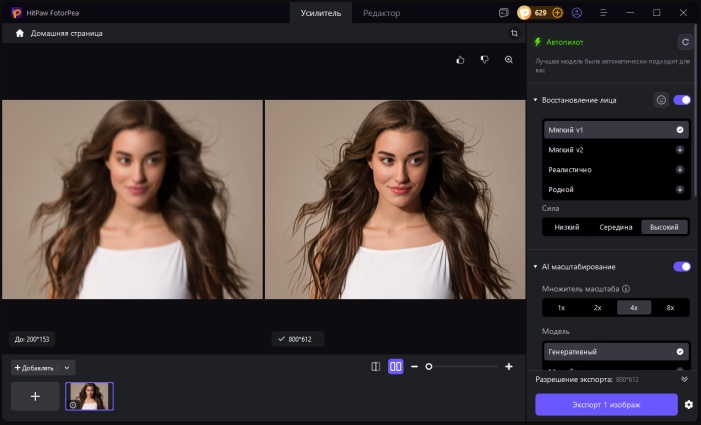The height and width of the screenshot is (425, 701).
Task: Expand the export resolution details chevron
Action: tap(684, 380)
